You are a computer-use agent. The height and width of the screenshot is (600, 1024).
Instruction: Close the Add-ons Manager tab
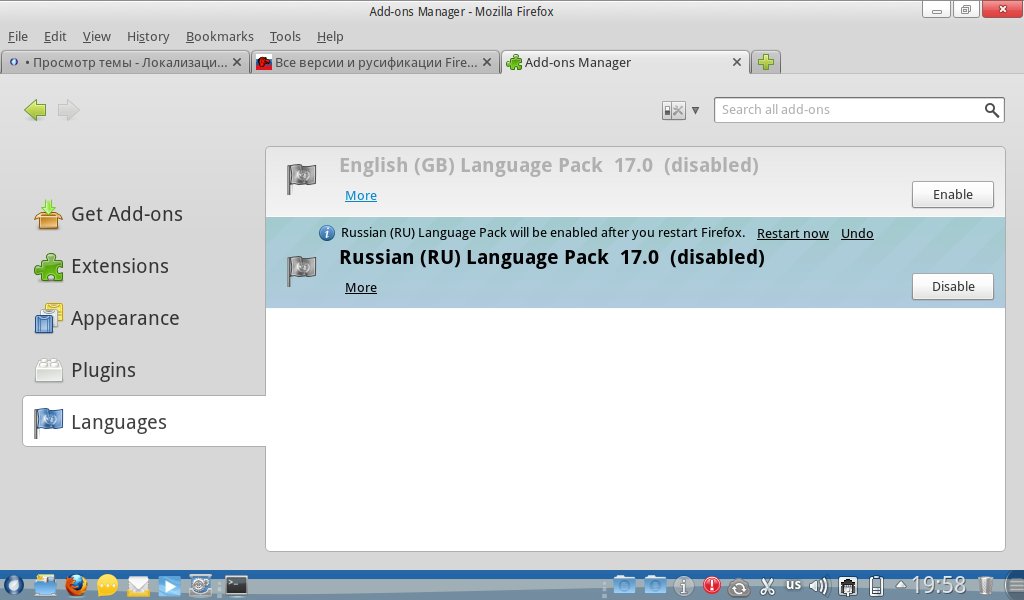pos(737,62)
